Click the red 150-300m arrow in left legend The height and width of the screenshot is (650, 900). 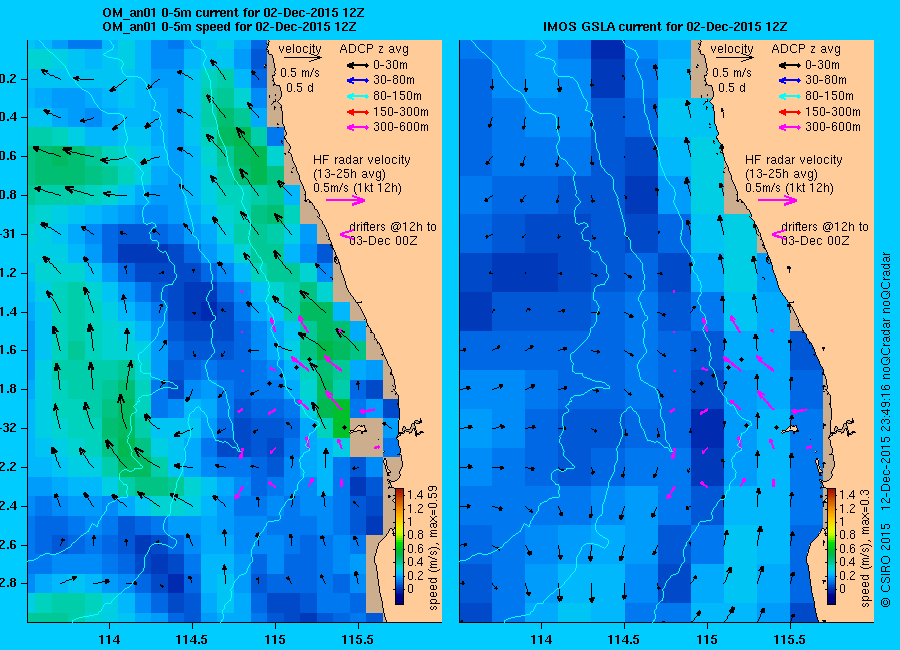click(x=358, y=112)
